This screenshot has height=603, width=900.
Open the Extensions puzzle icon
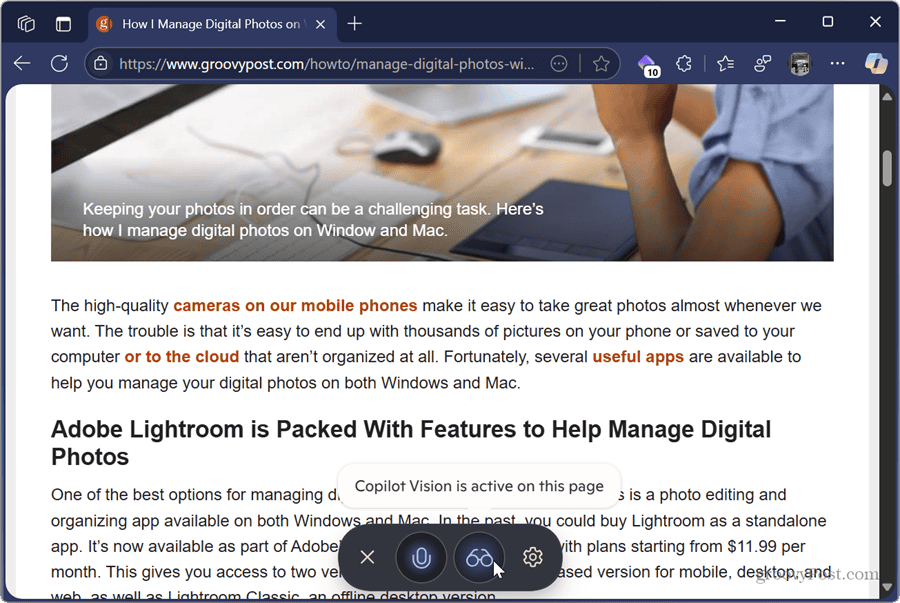(x=684, y=63)
